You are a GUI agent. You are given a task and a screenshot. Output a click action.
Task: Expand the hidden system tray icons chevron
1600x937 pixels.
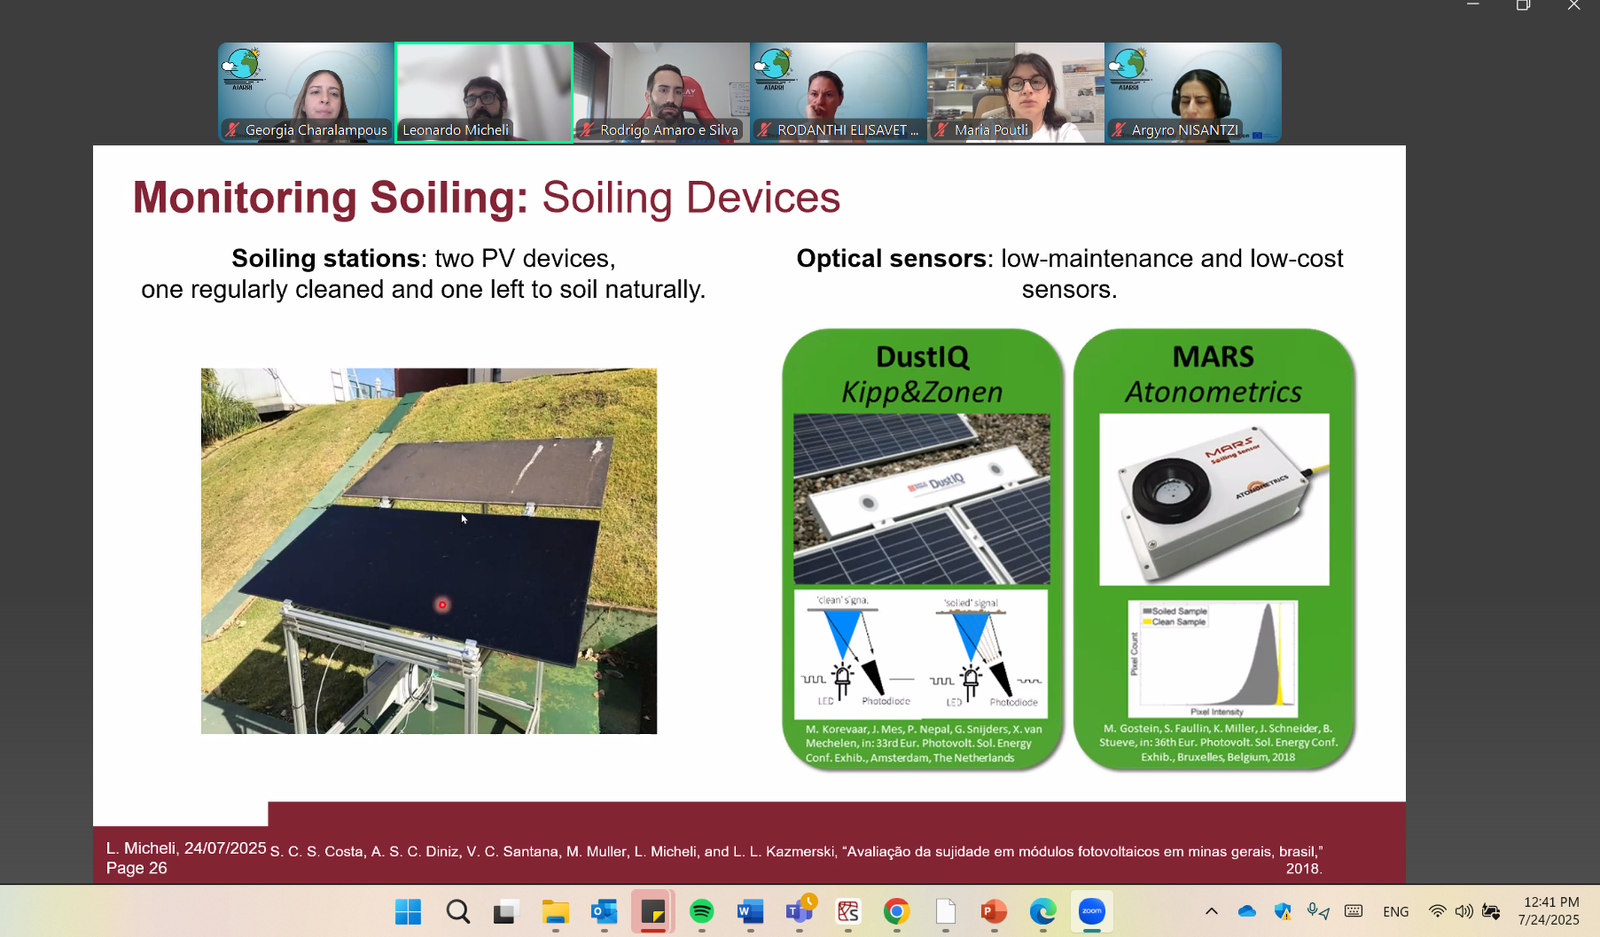[x=1211, y=911]
